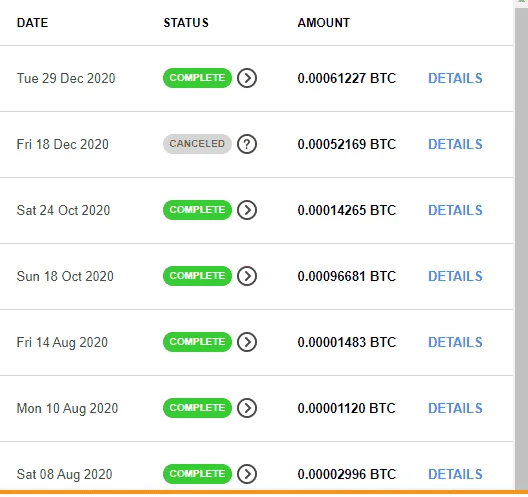The width and height of the screenshot is (528, 497).
Task: Click arrow icon for 24 Oct 2020 payout
Action: click(x=247, y=210)
